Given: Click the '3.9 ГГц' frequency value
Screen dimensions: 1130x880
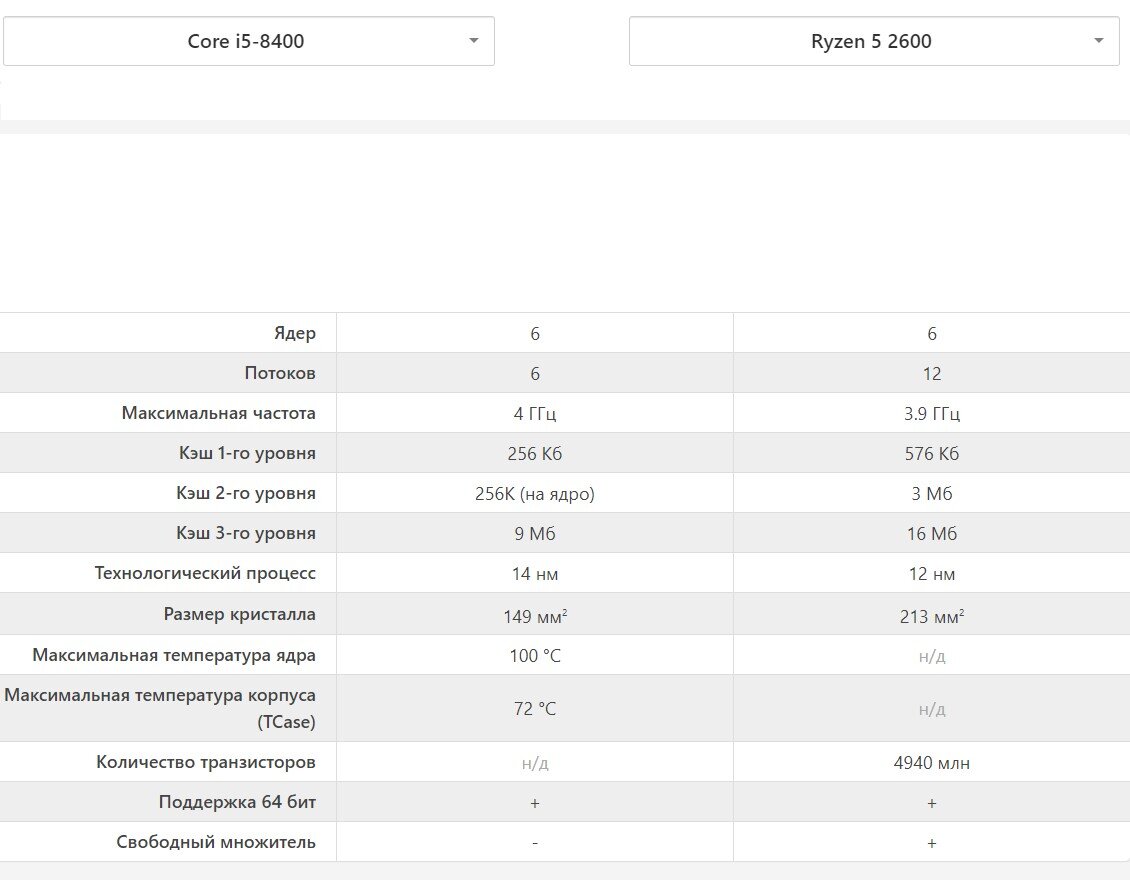Looking at the screenshot, I should (x=932, y=414).
